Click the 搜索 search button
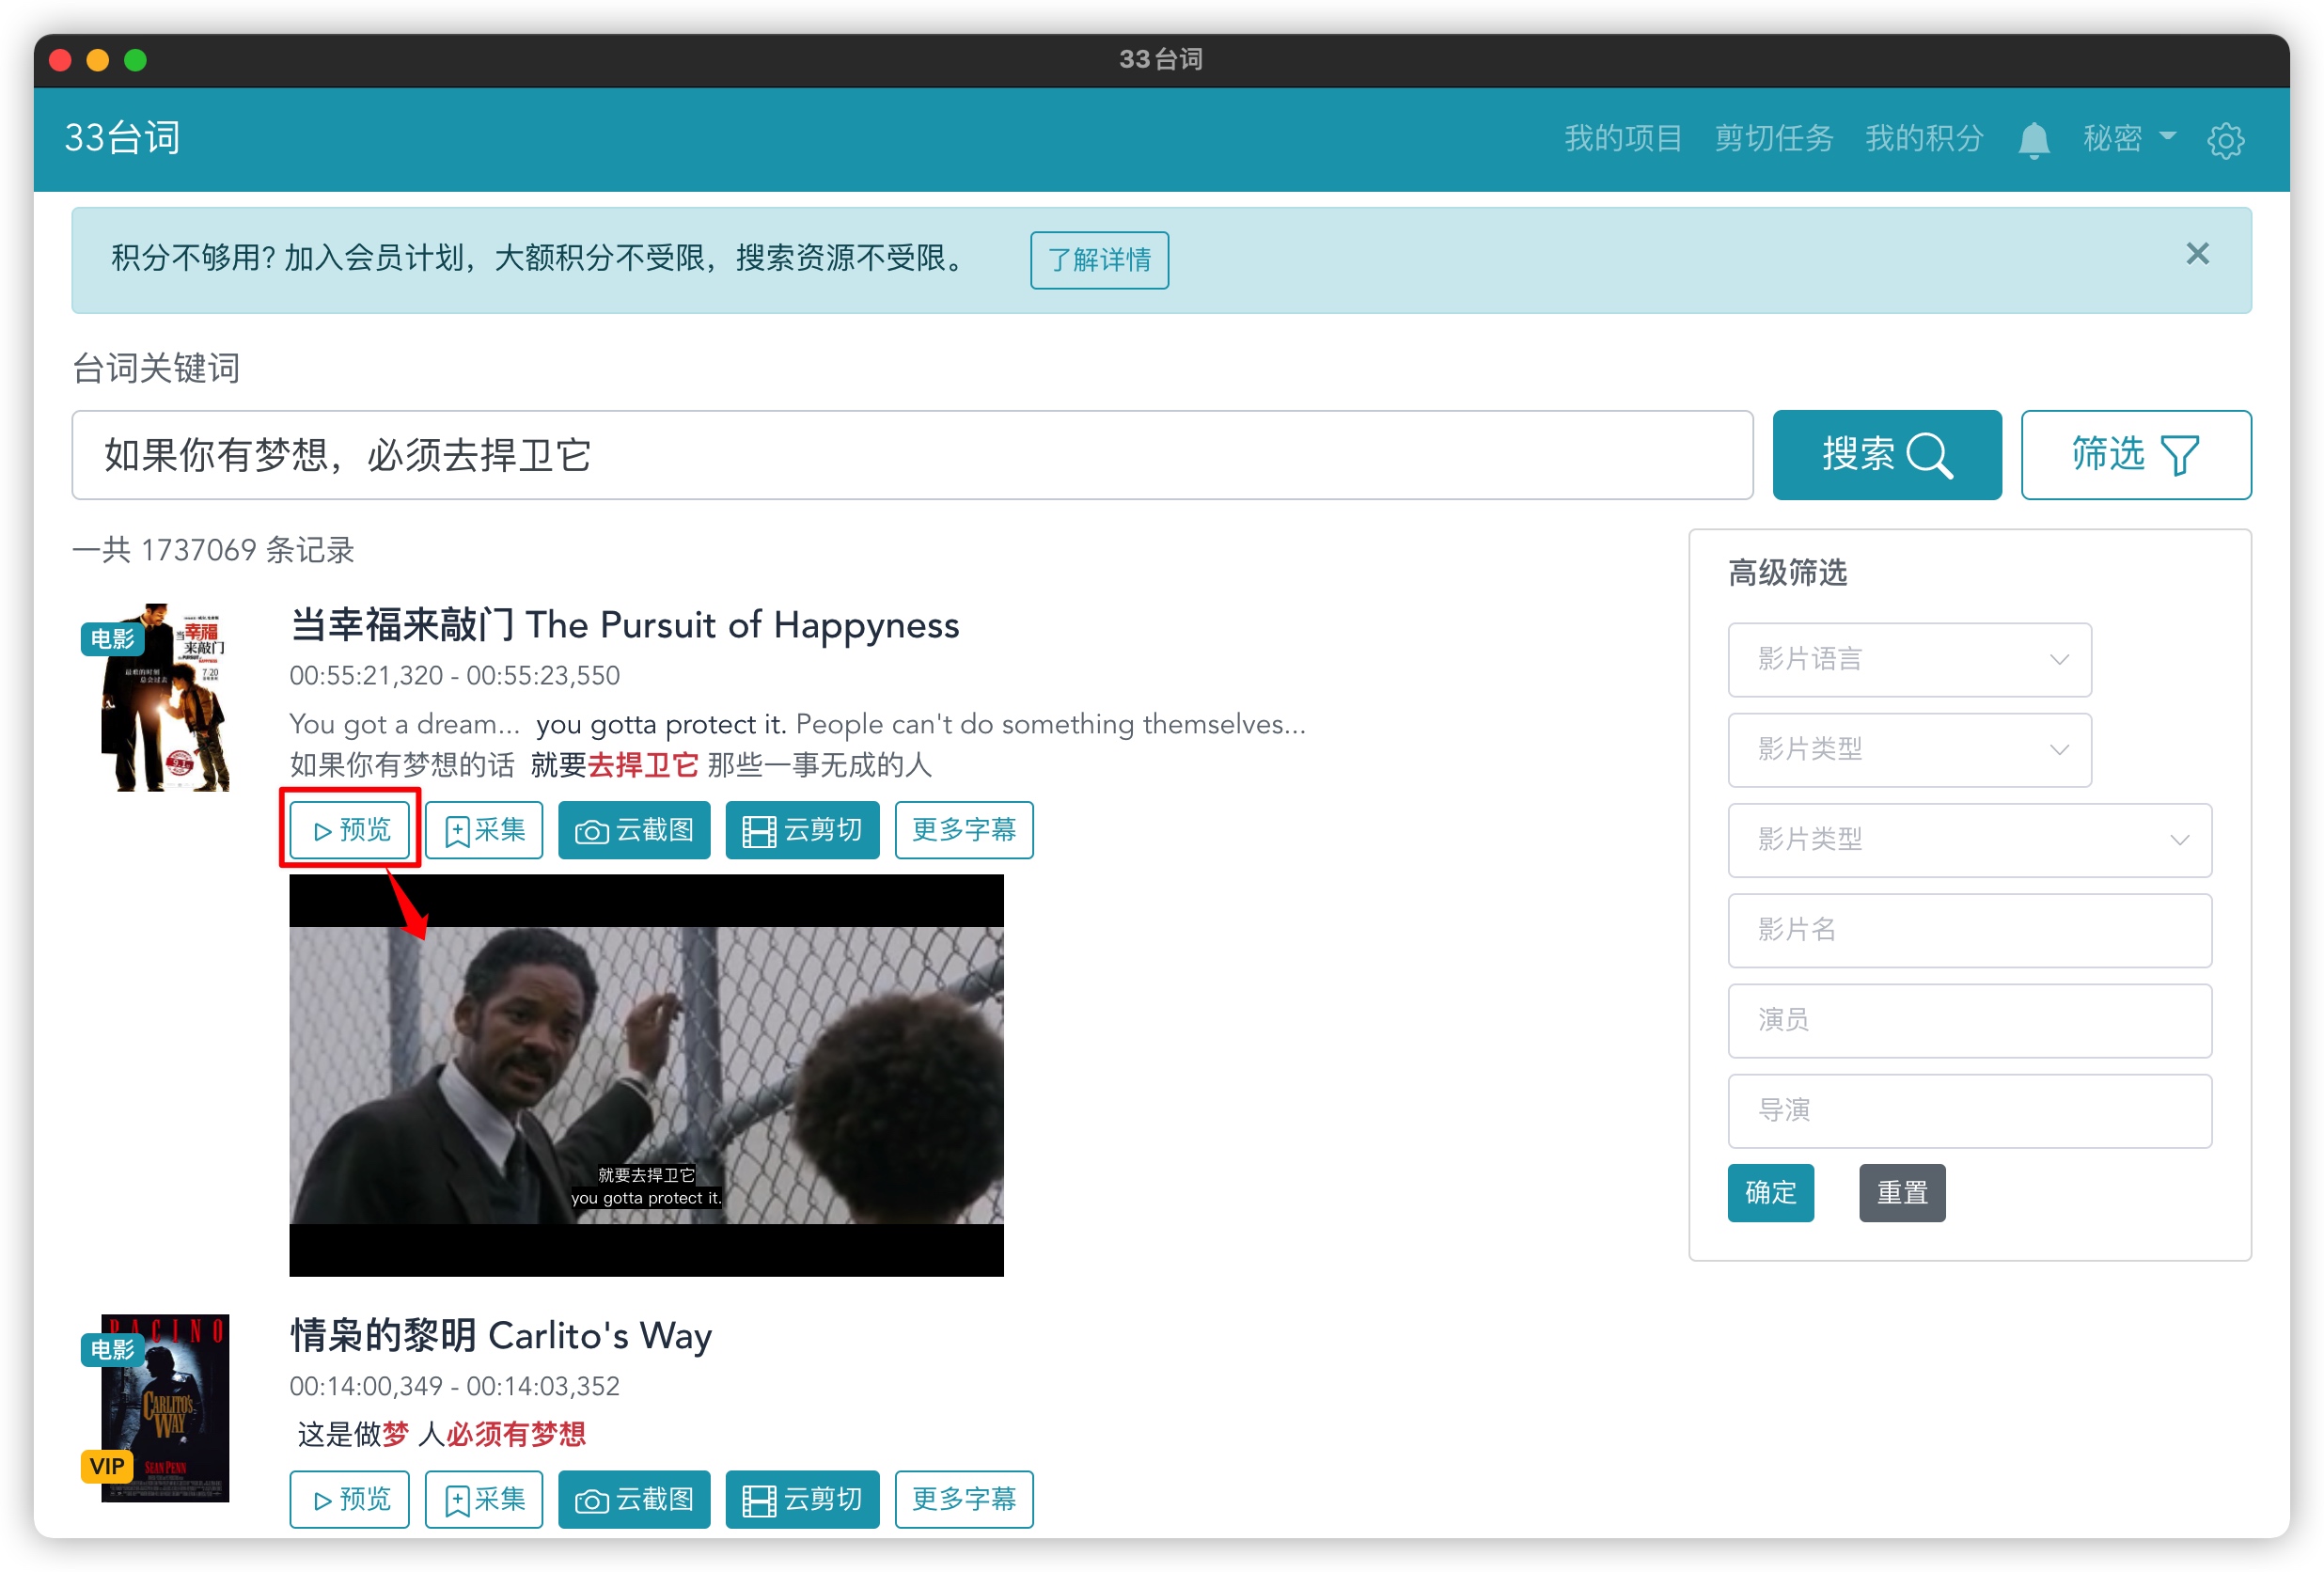Viewport: 2324px width, 1572px height. click(1886, 454)
